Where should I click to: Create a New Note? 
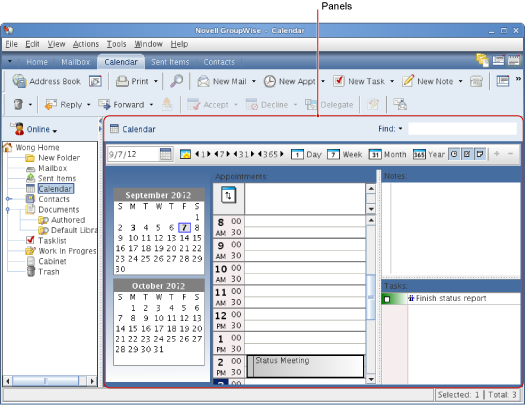click(427, 81)
